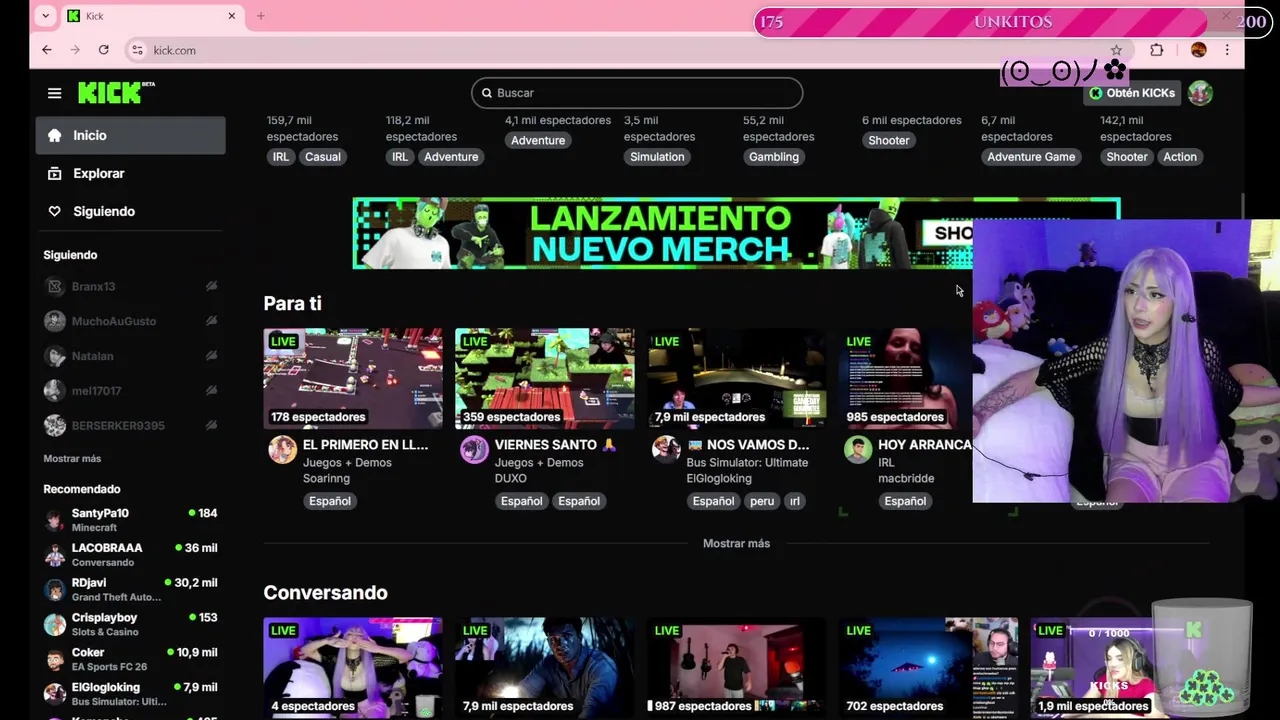Click ElGlogloking avatar under Para ti
The width and height of the screenshot is (1280, 720).
click(x=666, y=449)
